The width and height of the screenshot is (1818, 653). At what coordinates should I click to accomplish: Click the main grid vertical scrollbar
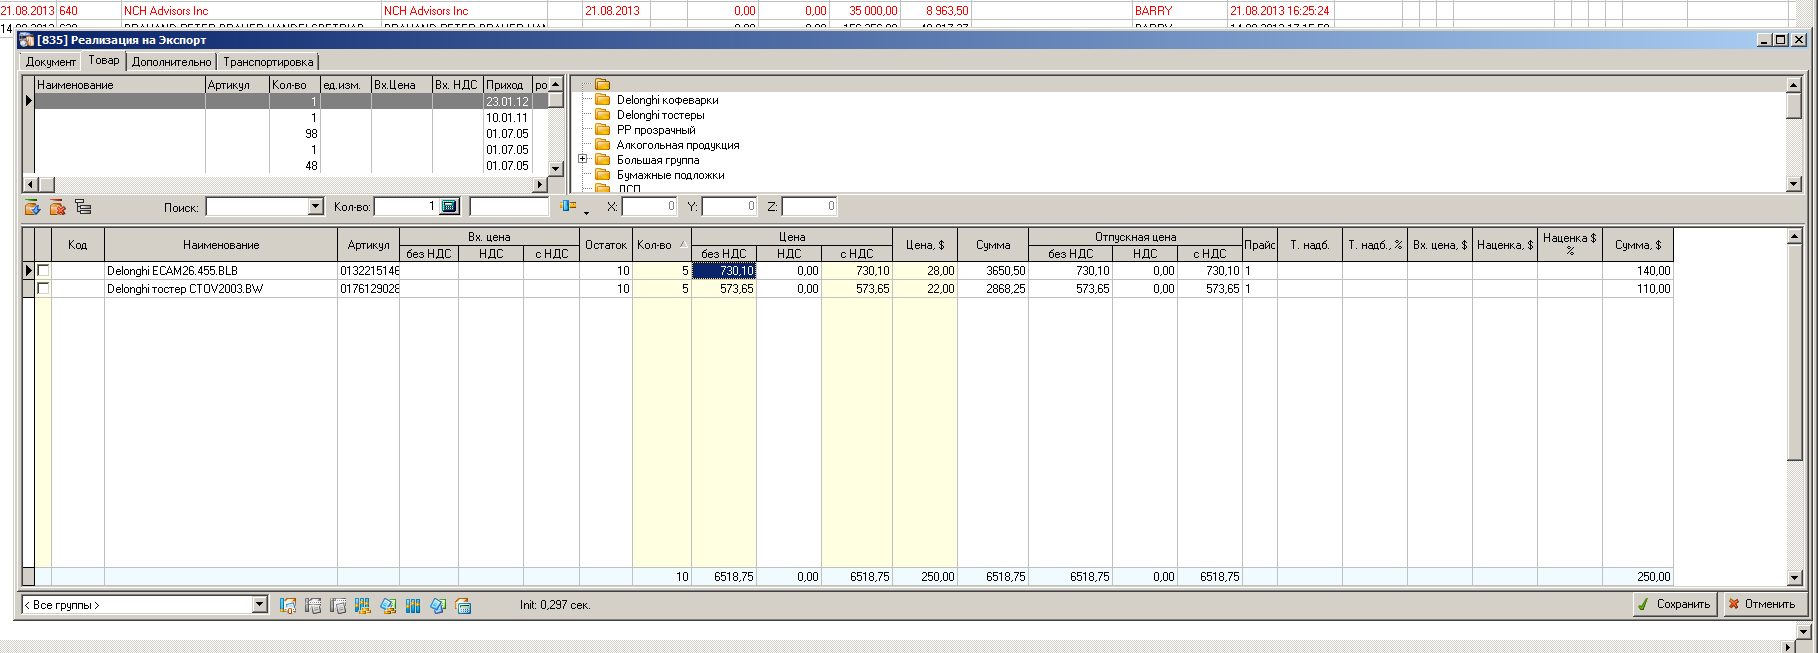(1794, 400)
